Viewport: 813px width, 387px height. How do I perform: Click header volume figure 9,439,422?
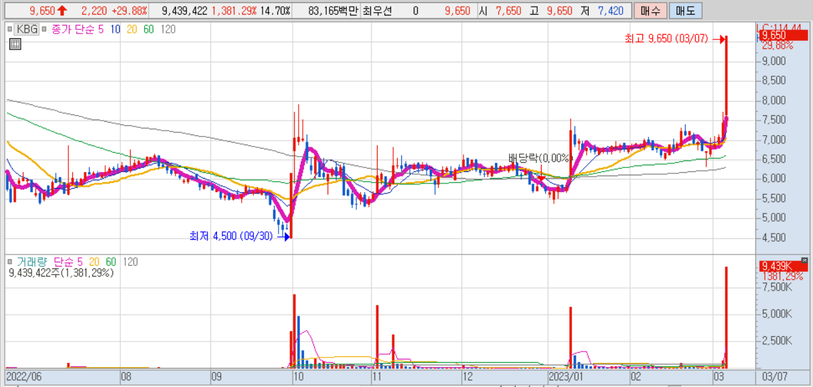185,10
